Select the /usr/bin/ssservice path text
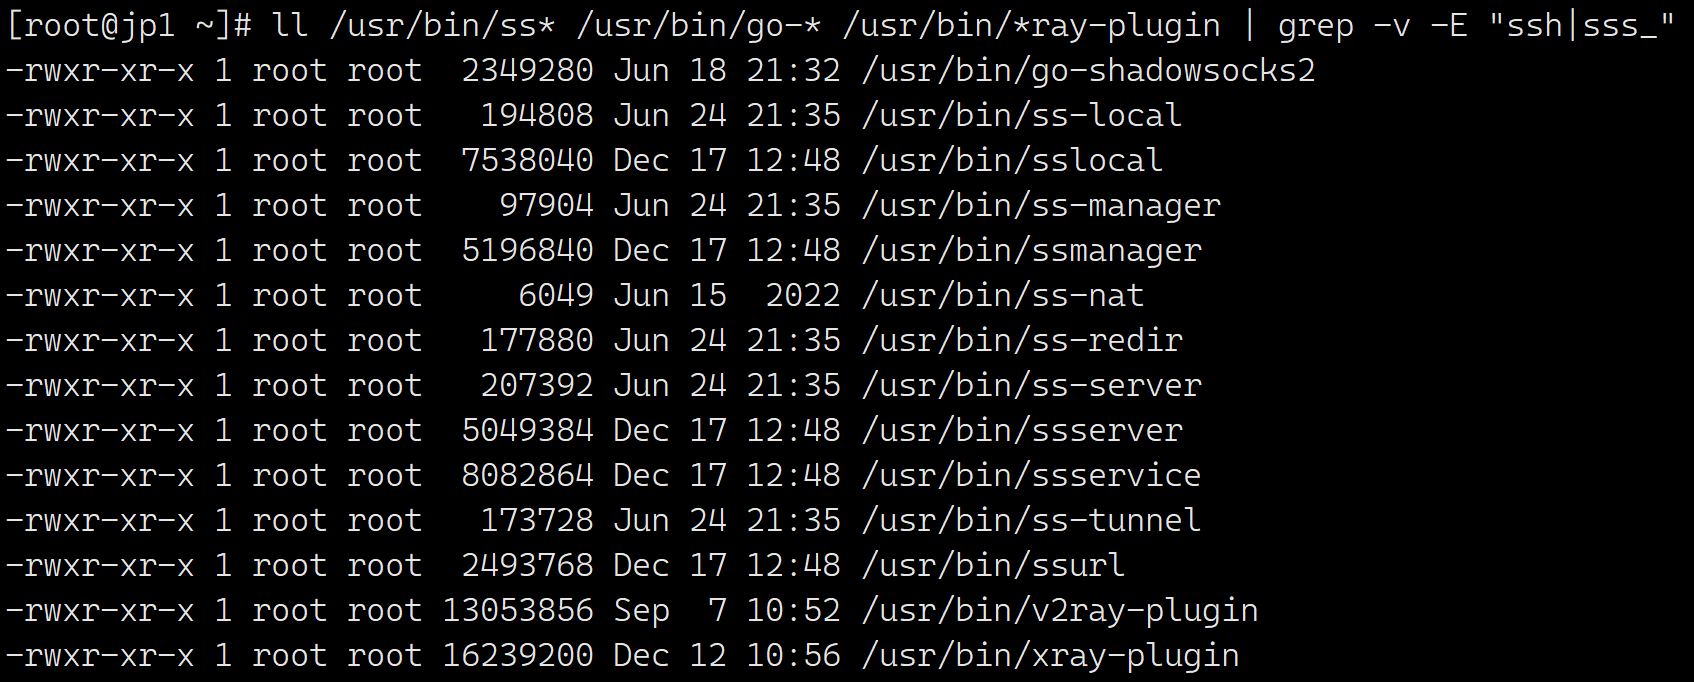The width and height of the screenshot is (1694, 682). tap(1031, 476)
